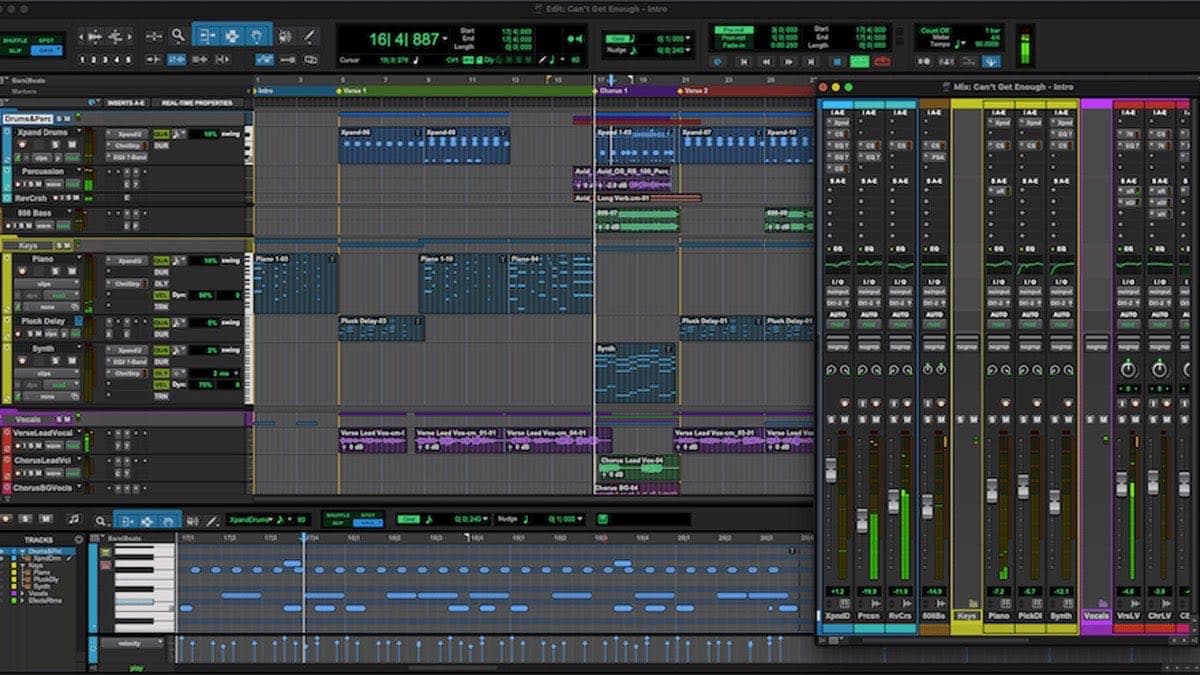Toggle QUA quantize on Plock Delay track
Screen dimensions: 1200x675
[x=160, y=323]
